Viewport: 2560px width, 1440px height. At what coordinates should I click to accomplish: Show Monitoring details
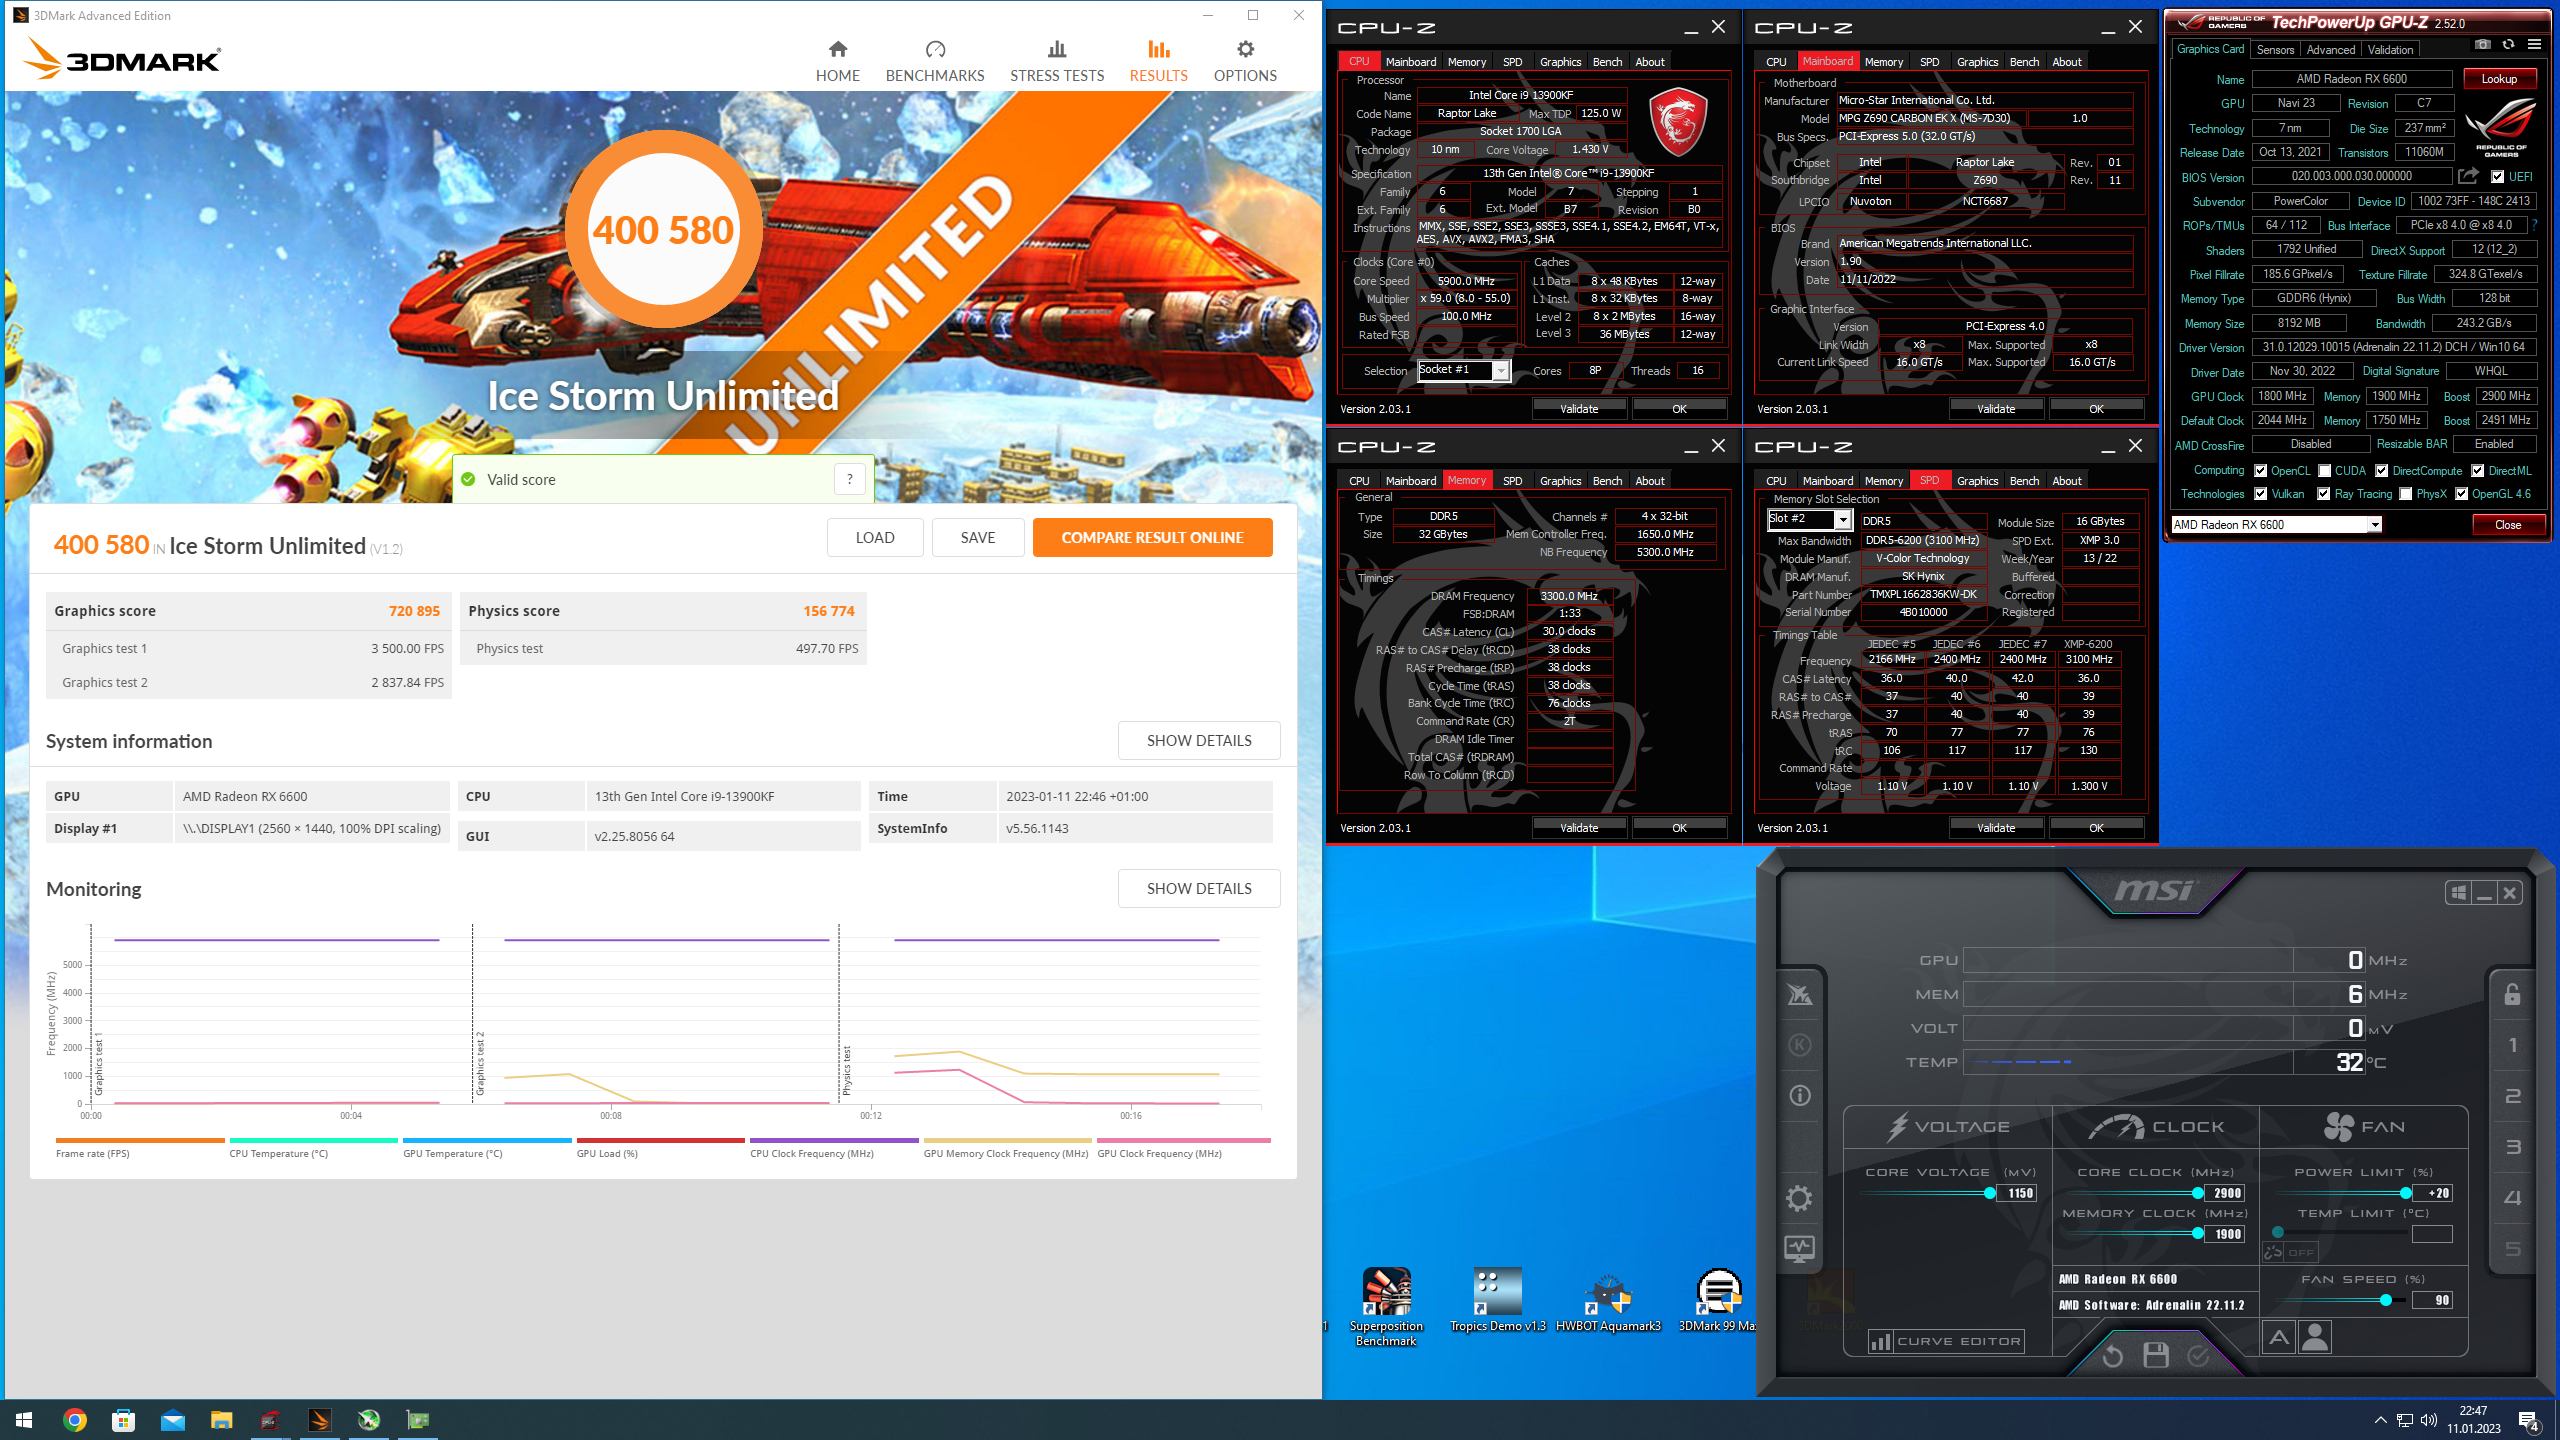point(1198,888)
